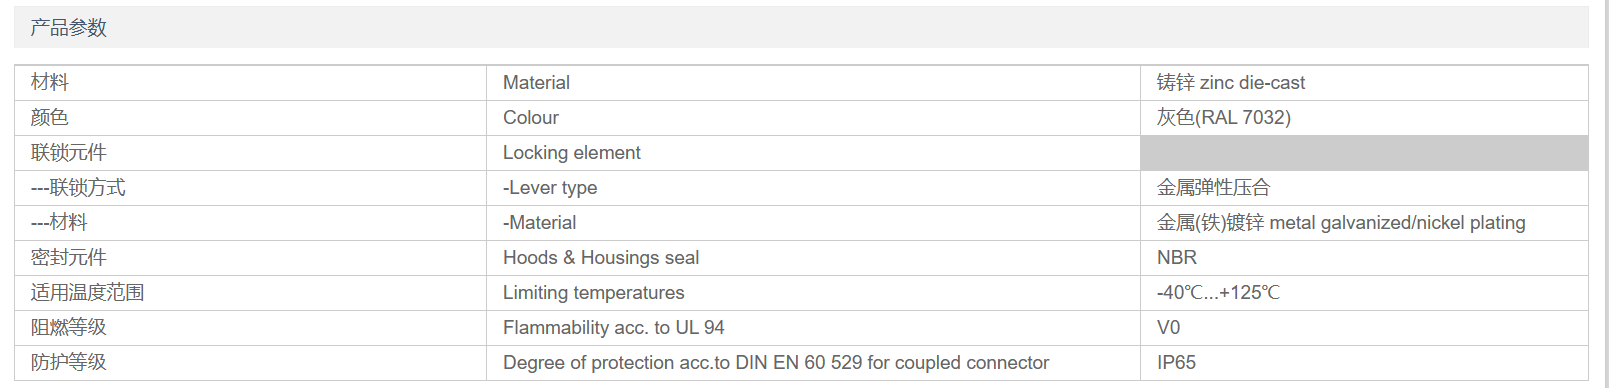Screen dimensions: 1609x388
Task: Select the Colour cell text
Action: (531, 118)
